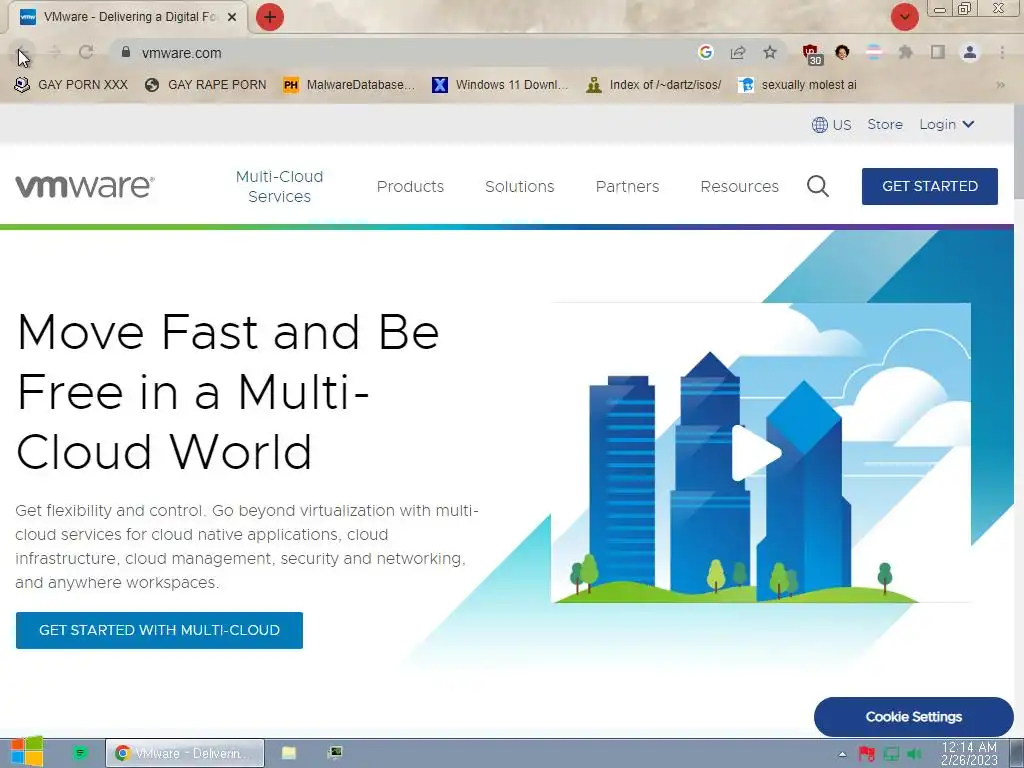Show hidden system tray icons
This screenshot has height=768, width=1024.
842,754
